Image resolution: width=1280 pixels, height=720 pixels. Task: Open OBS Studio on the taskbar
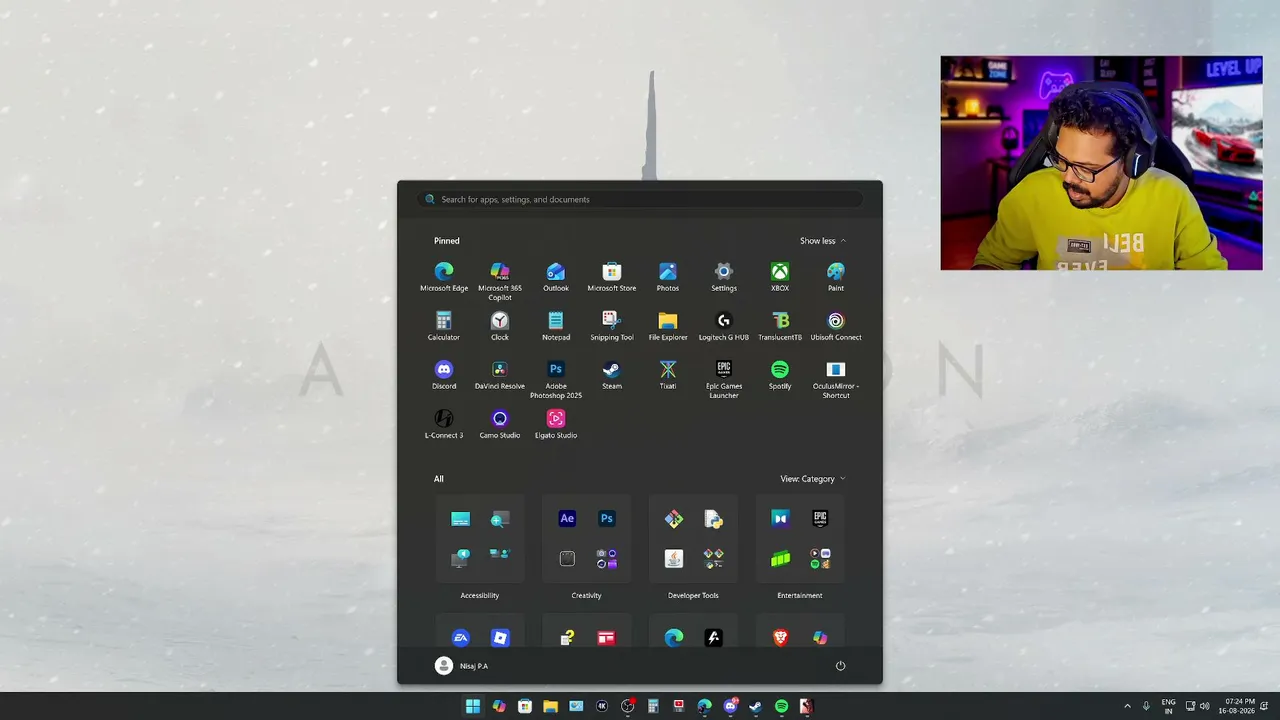[627, 706]
